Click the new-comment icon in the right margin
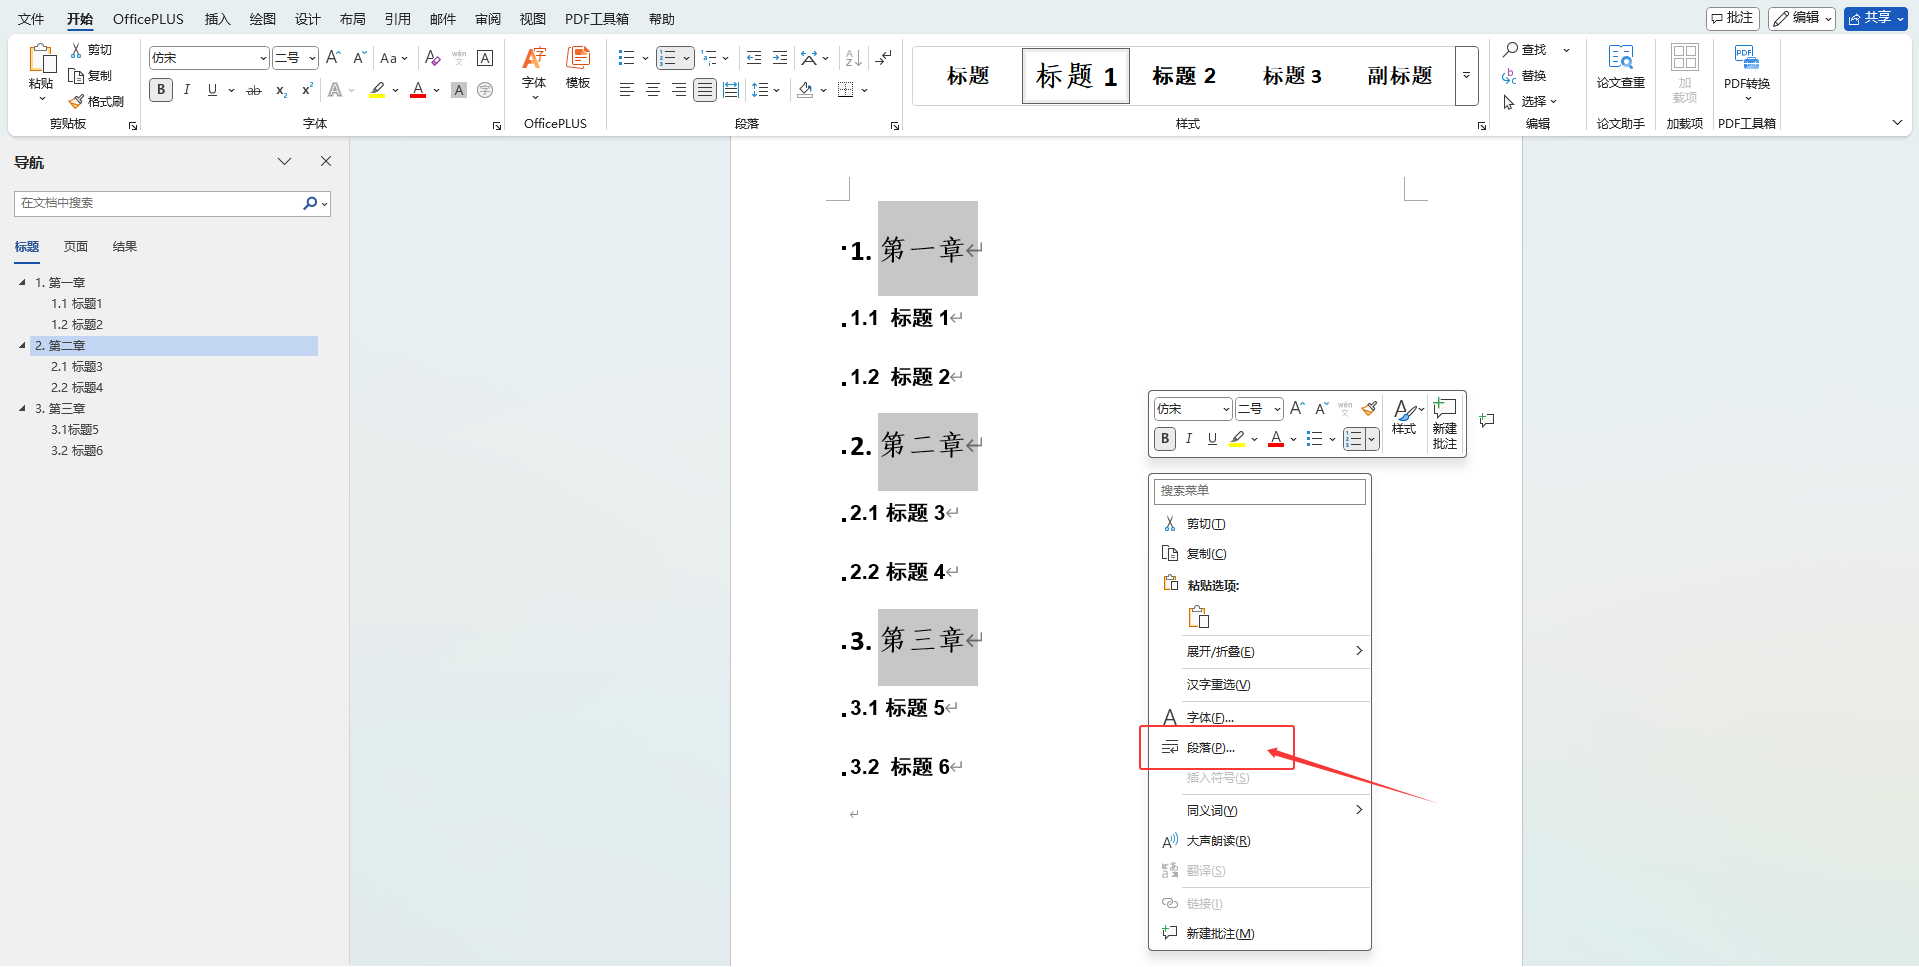The height and width of the screenshot is (967, 1919). coord(1487,420)
